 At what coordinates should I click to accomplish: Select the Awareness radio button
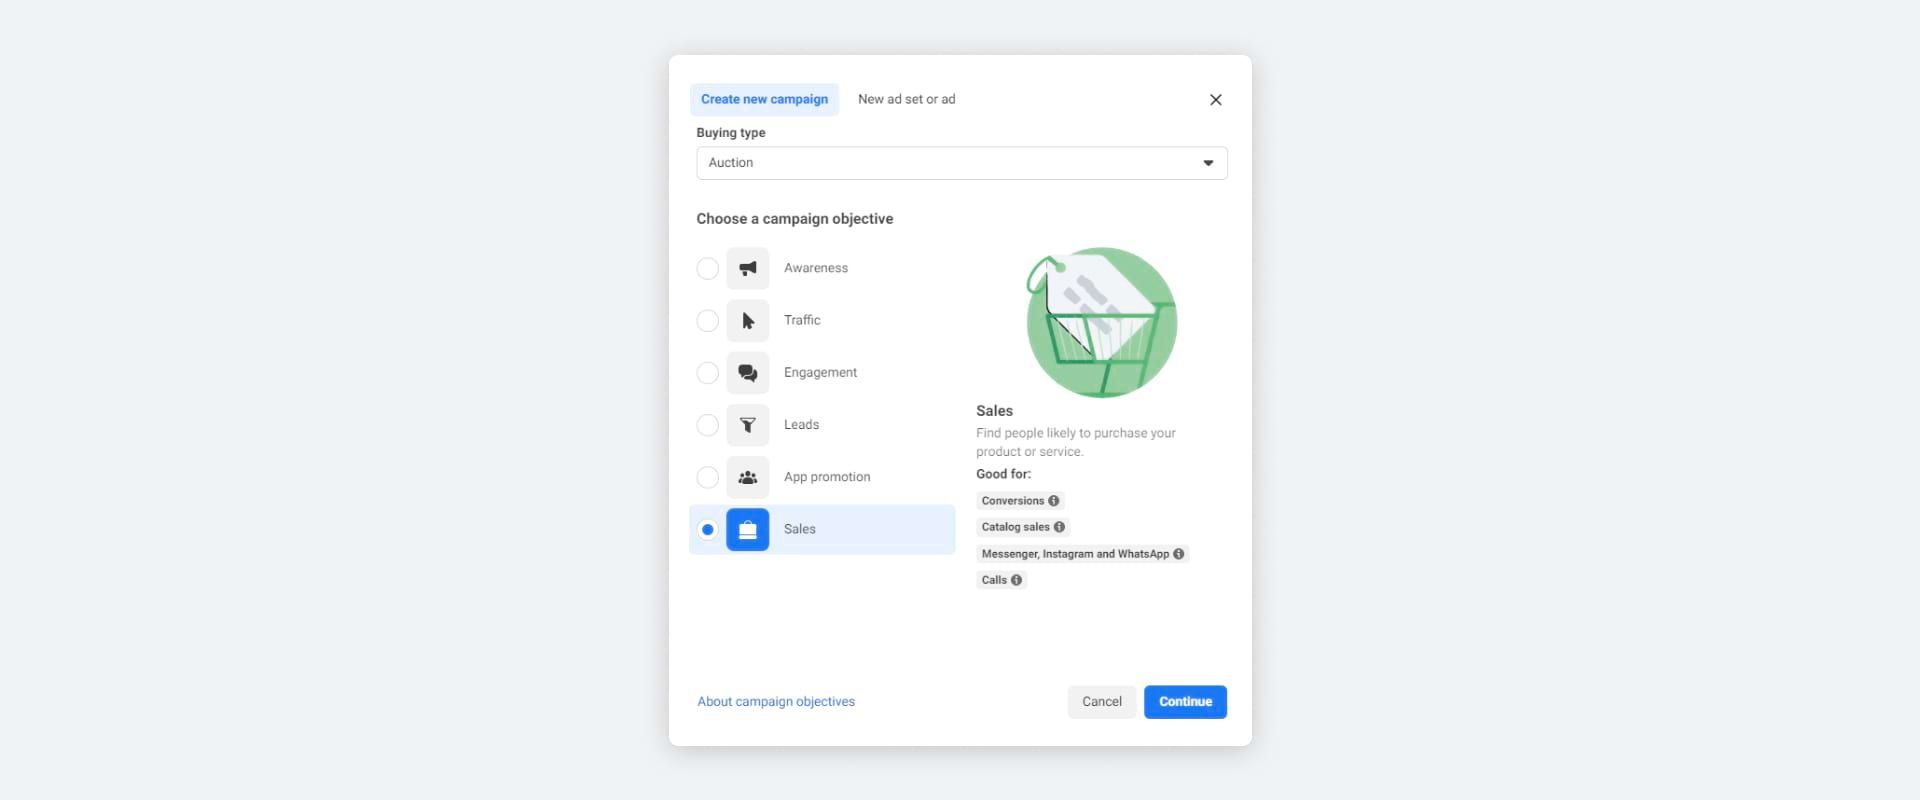pos(707,268)
